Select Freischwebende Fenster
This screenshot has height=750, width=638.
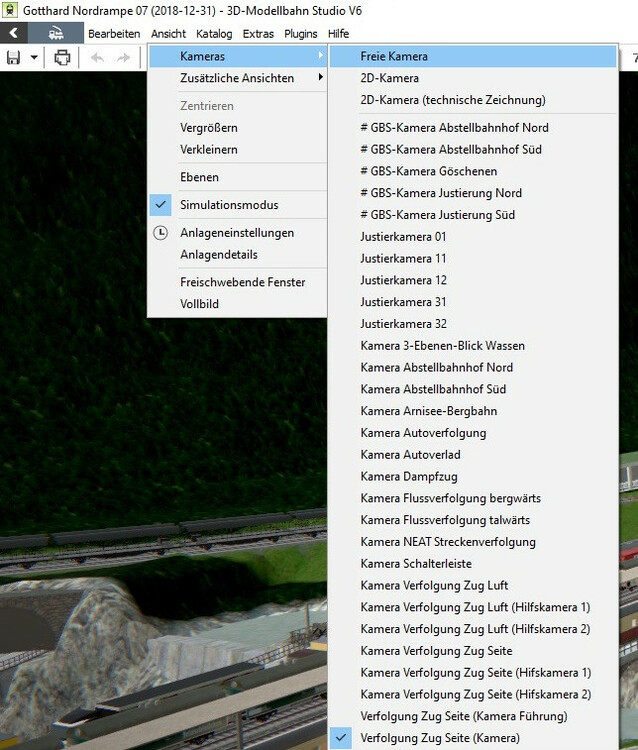[x=238, y=282]
